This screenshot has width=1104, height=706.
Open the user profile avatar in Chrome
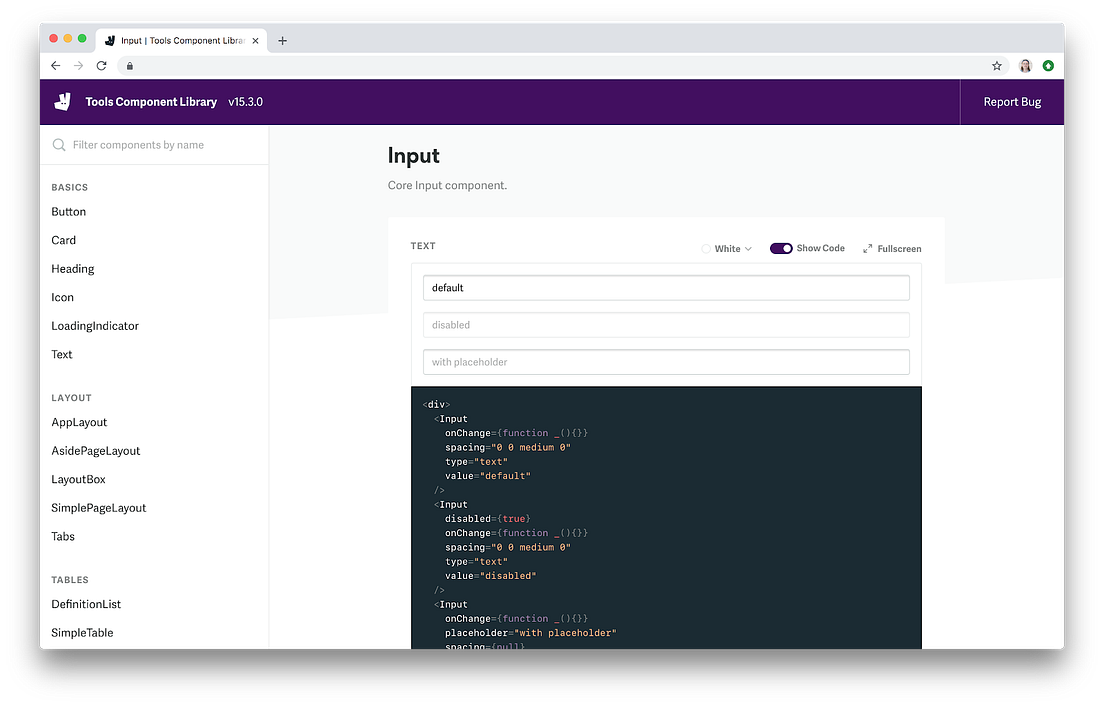(x=1025, y=66)
